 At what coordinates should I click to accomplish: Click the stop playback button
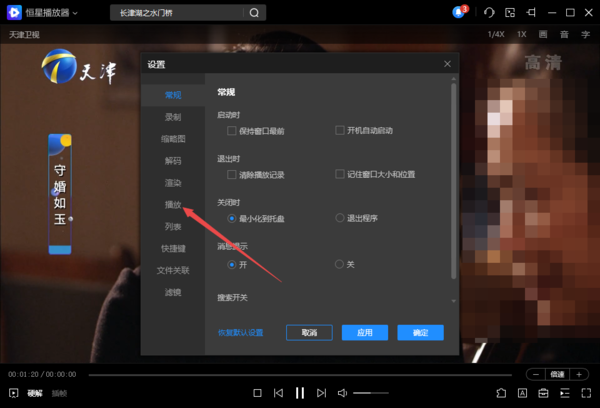257,393
